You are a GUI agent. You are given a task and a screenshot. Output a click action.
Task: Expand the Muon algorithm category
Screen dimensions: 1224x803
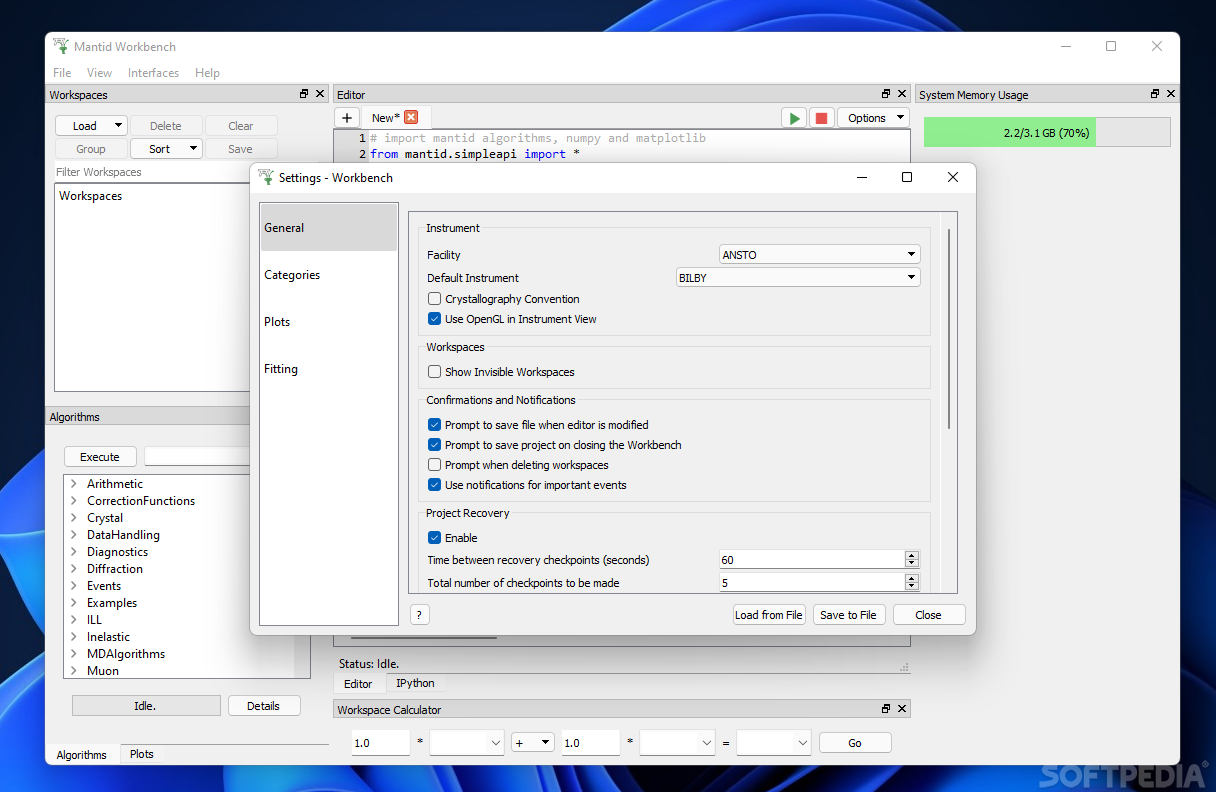click(x=74, y=671)
